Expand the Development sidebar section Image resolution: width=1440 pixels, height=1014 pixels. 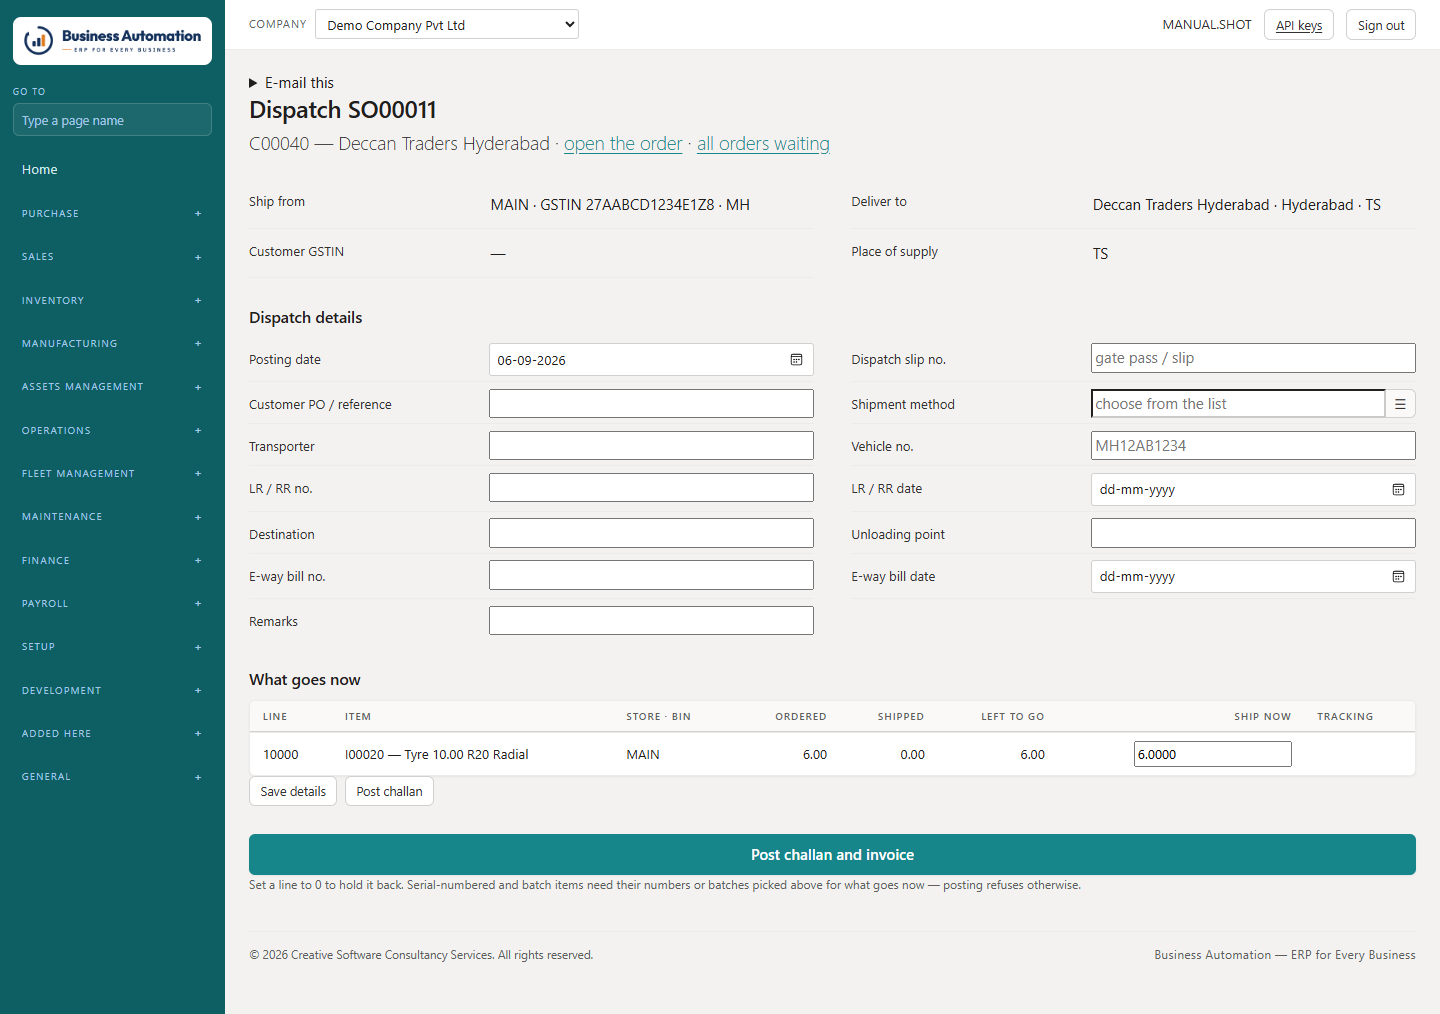pos(112,691)
